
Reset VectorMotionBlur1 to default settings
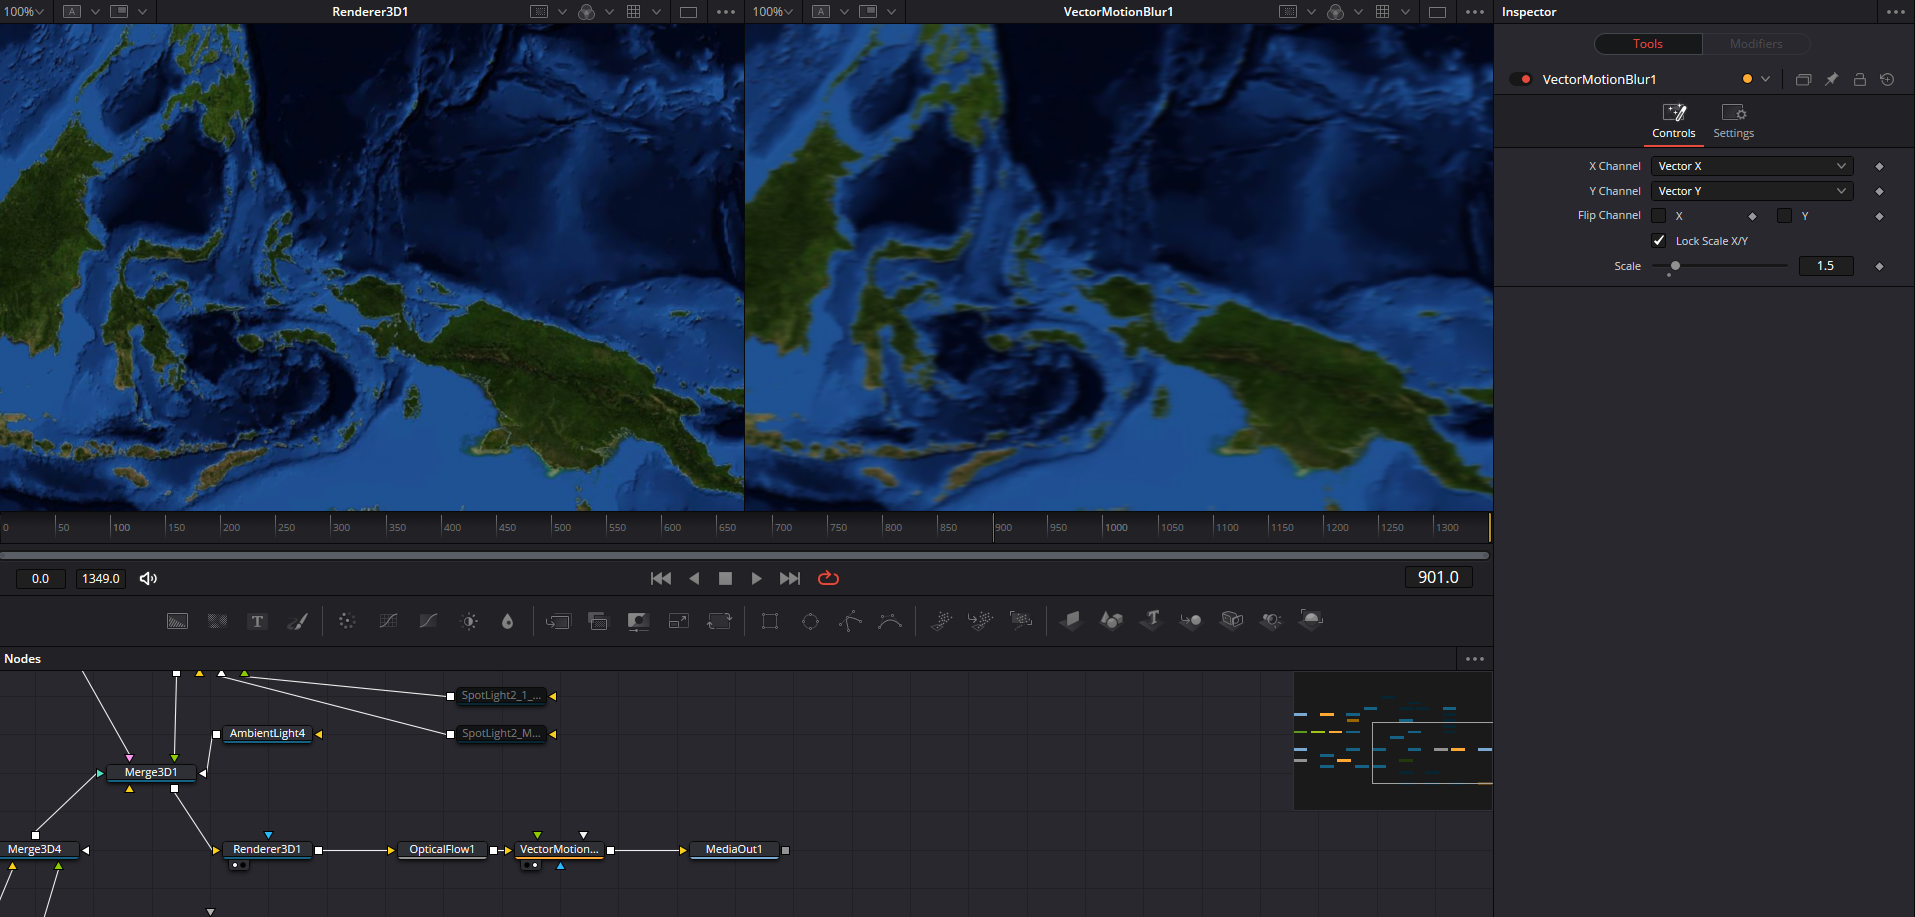1887,79
